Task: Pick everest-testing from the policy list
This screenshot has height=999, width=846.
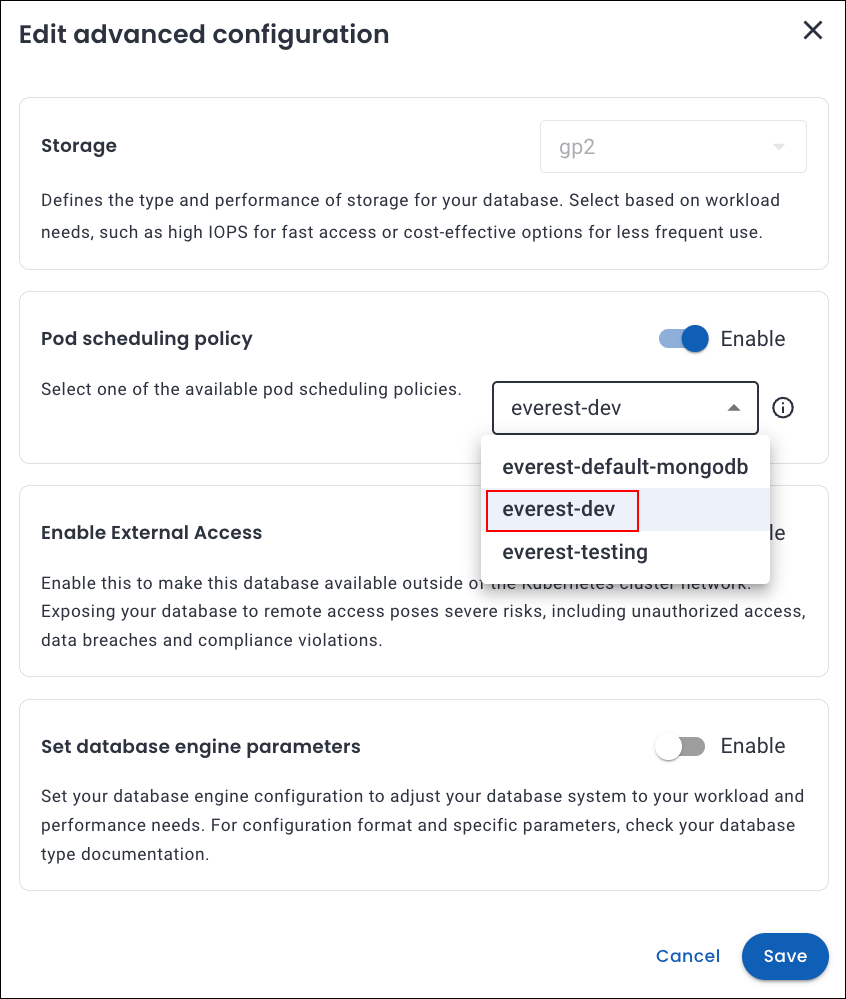Action: pos(575,552)
